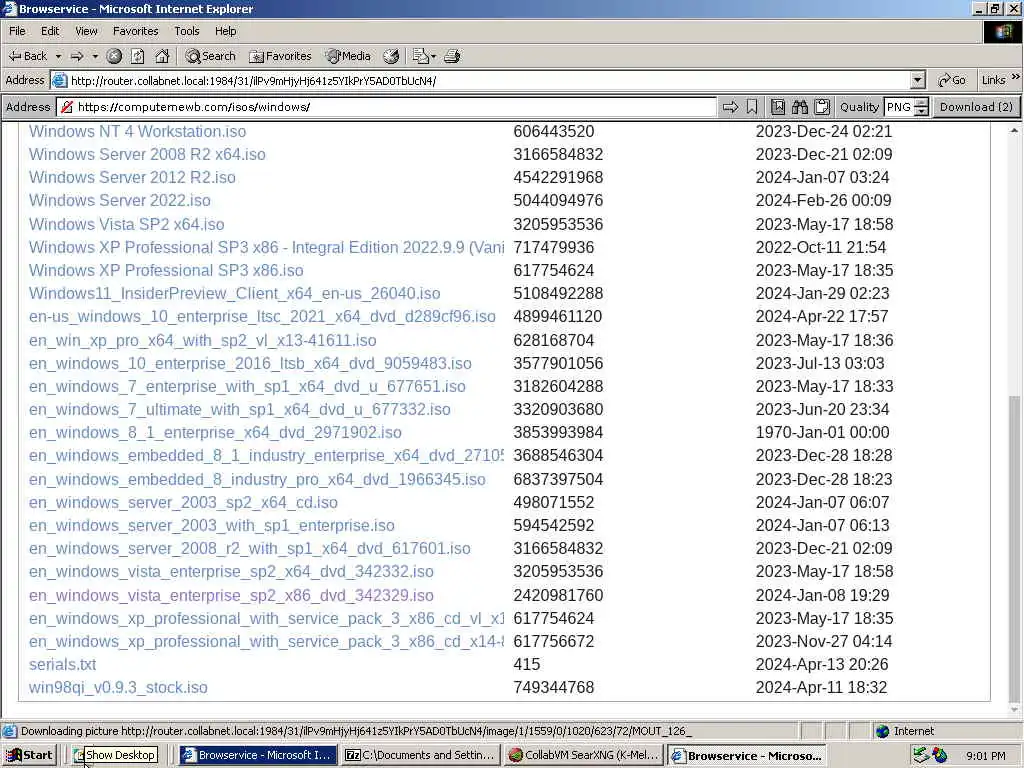Click the IE Forward arrow button
1024x768 pixels.
coord(77,56)
